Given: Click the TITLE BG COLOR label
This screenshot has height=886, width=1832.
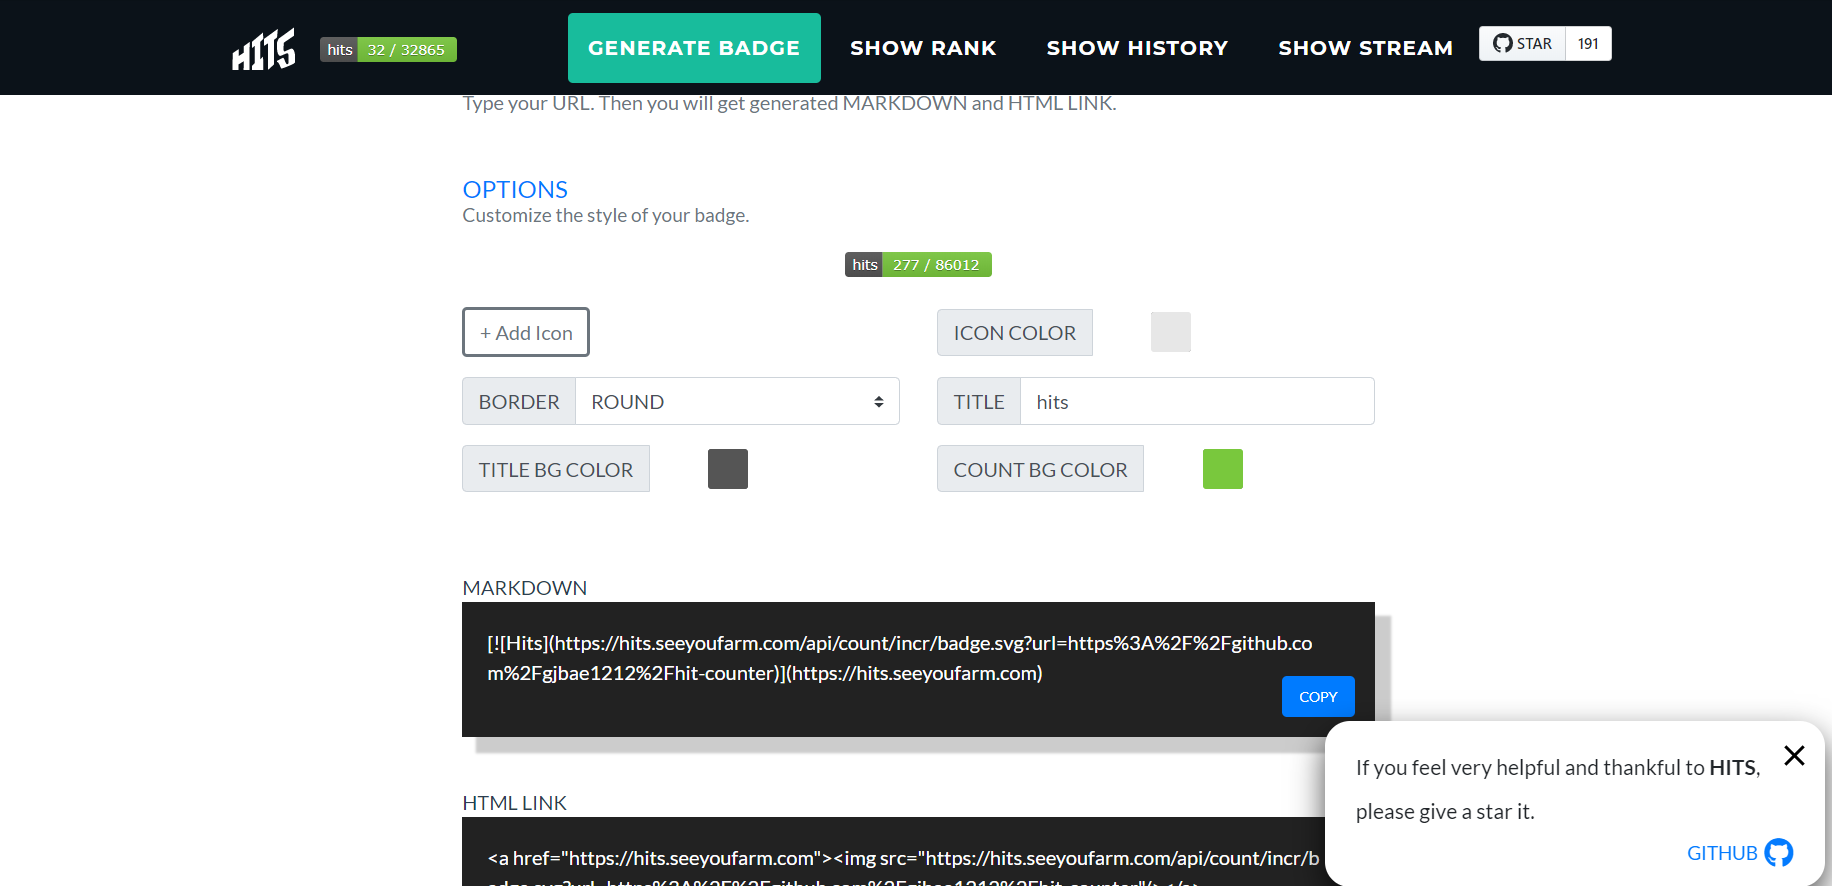Looking at the screenshot, I should (x=556, y=469).
